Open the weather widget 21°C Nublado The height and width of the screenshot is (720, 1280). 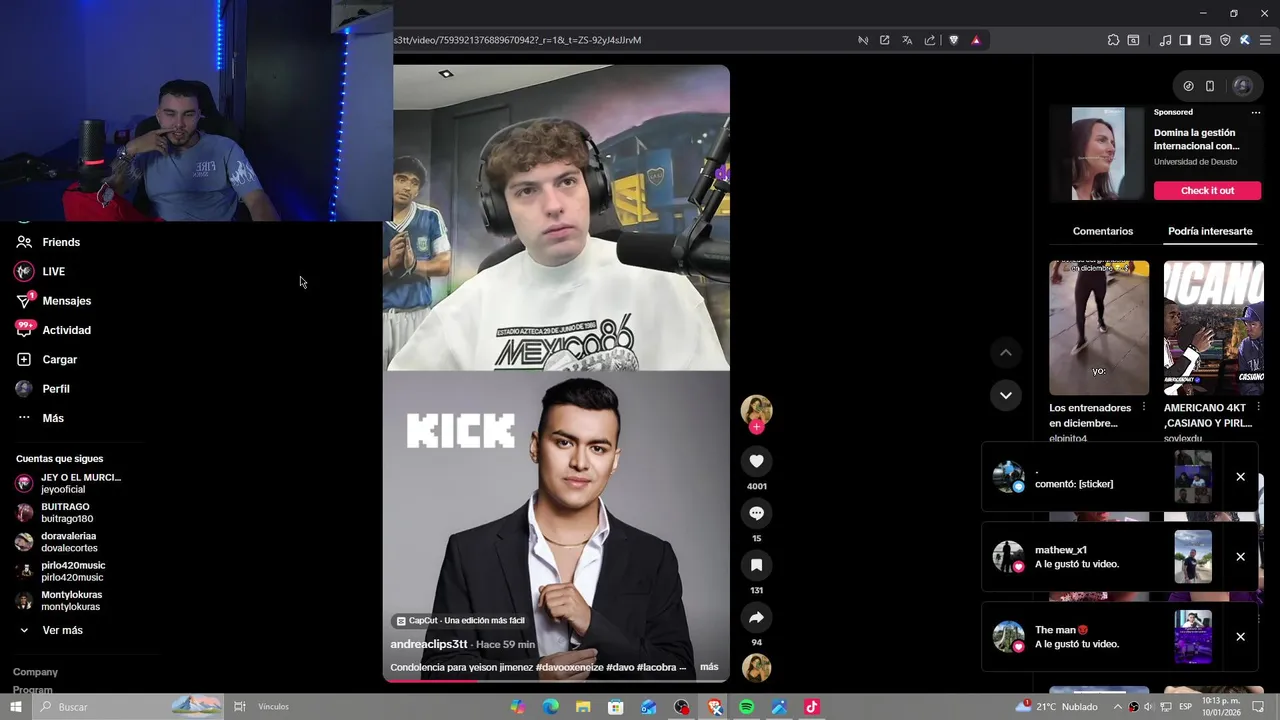coord(1058,707)
